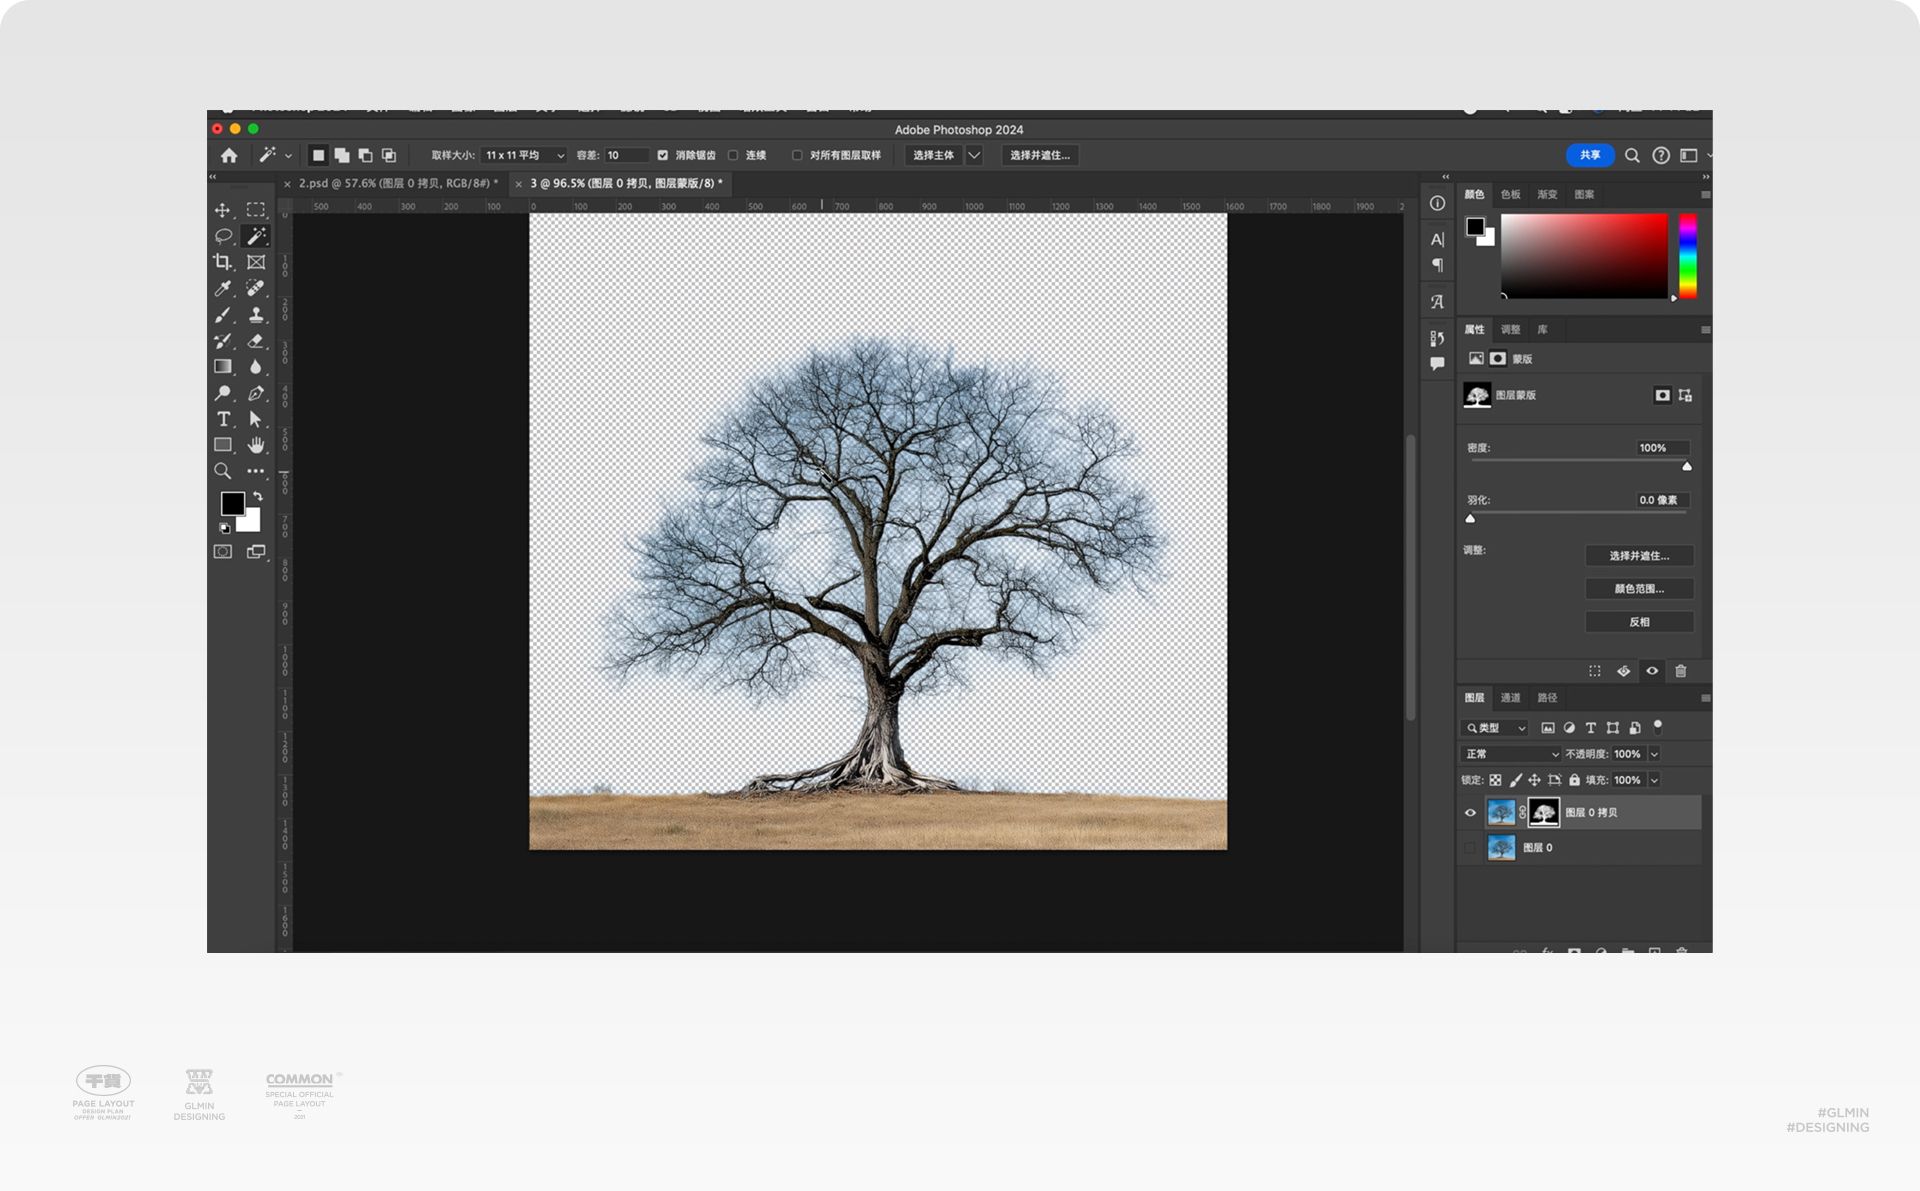Screen dimensions: 1920x1191
Task: Select the Eyedropper tool
Action: click(x=222, y=288)
